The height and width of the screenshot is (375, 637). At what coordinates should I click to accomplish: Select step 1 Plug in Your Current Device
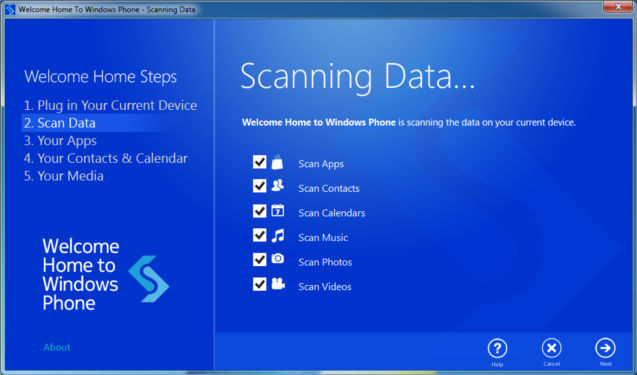(110, 106)
